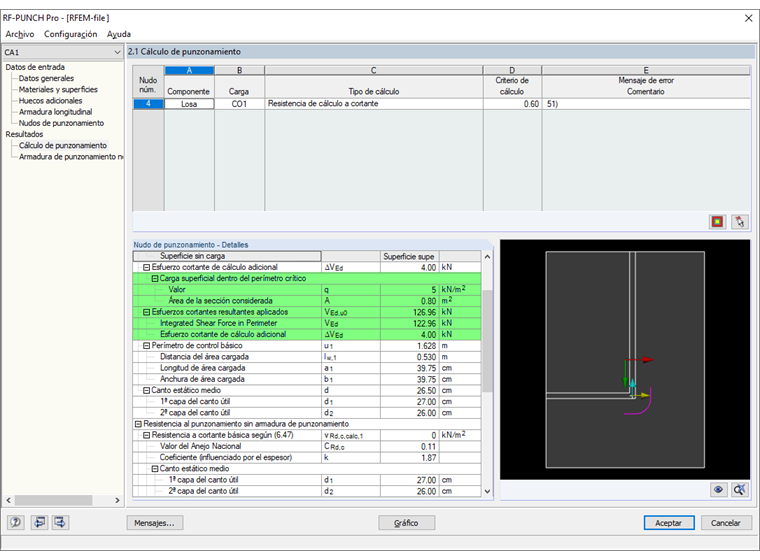Click the Integrated Shear Force in Perimeter row
The width and height of the screenshot is (760, 560).
coord(307,323)
